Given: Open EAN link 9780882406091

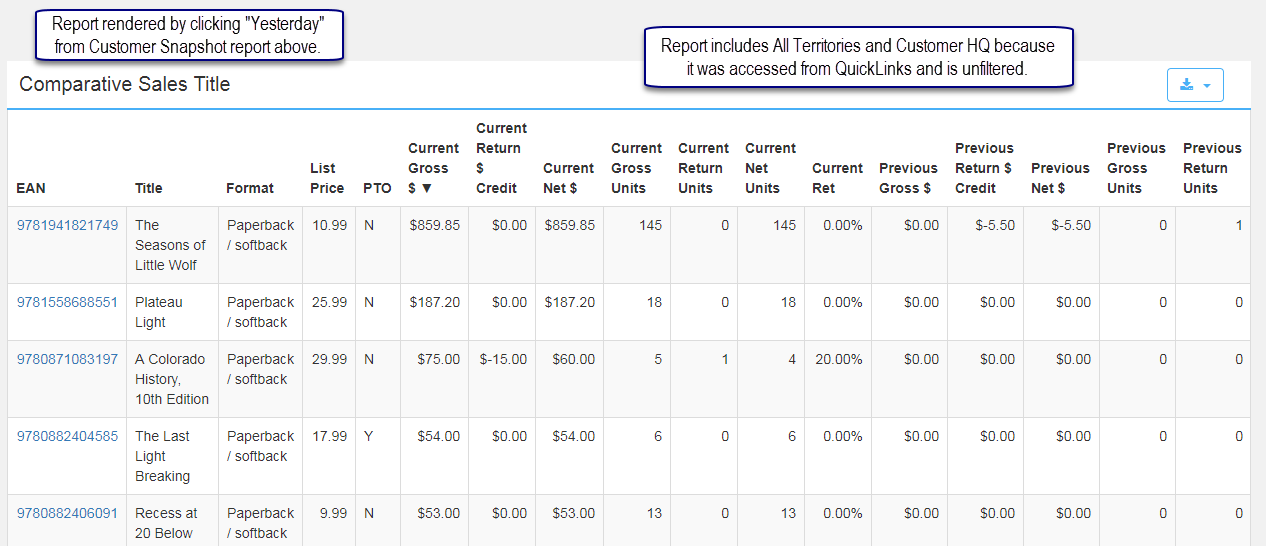Looking at the screenshot, I should pyautogui.click(x=67, y=513).
